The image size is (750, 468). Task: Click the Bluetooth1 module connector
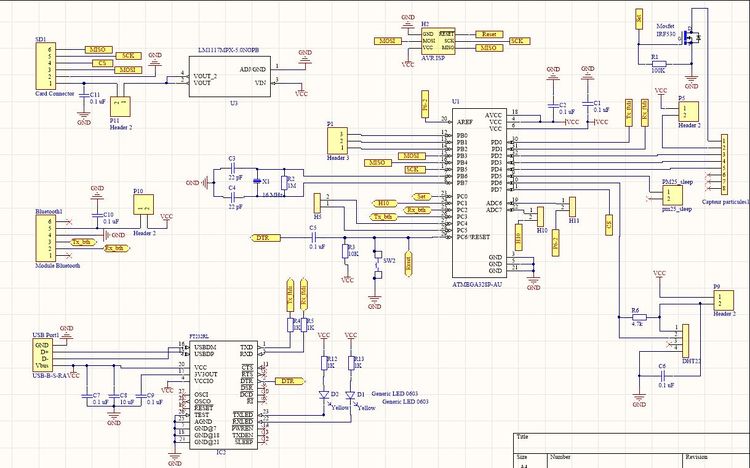44,238
